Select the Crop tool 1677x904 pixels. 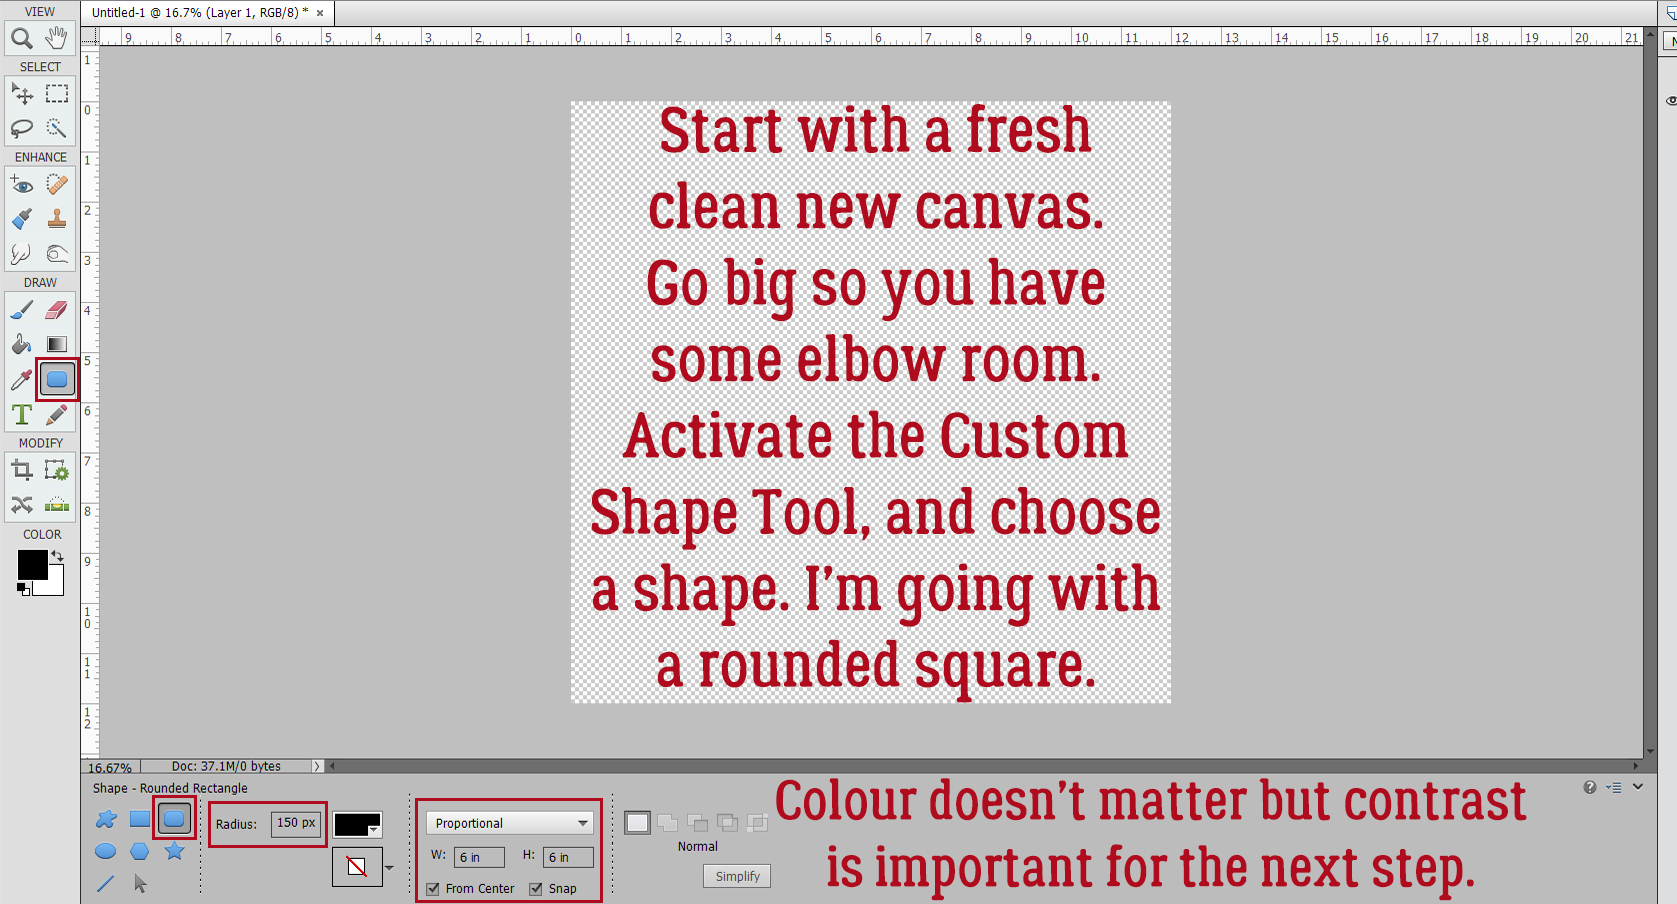(22, 470)
